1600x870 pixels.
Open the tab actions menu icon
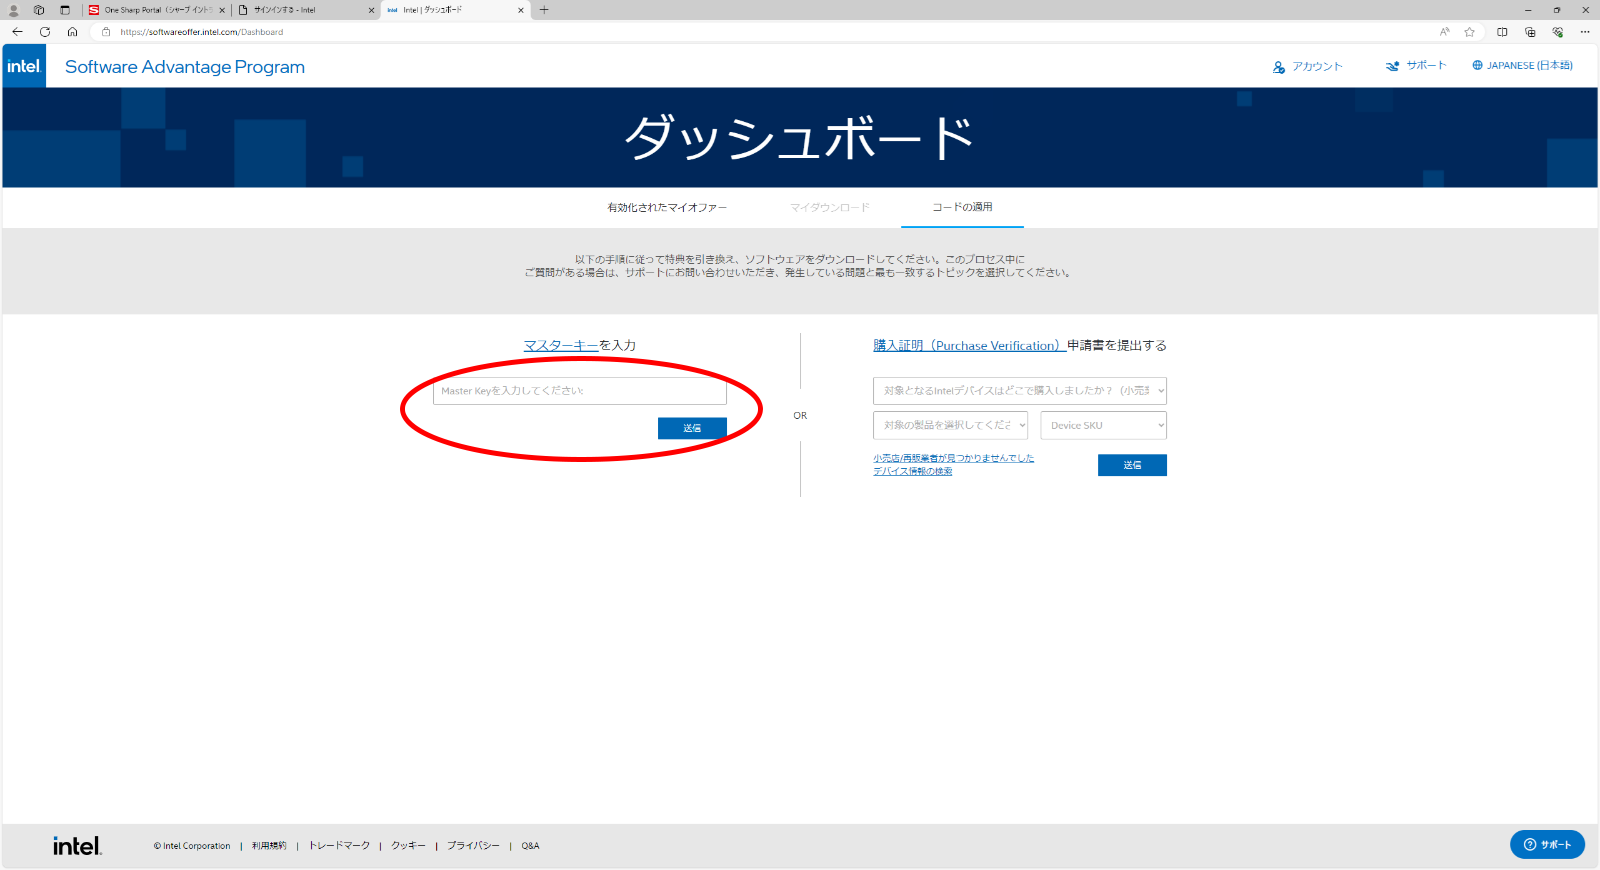click(65, 10)
